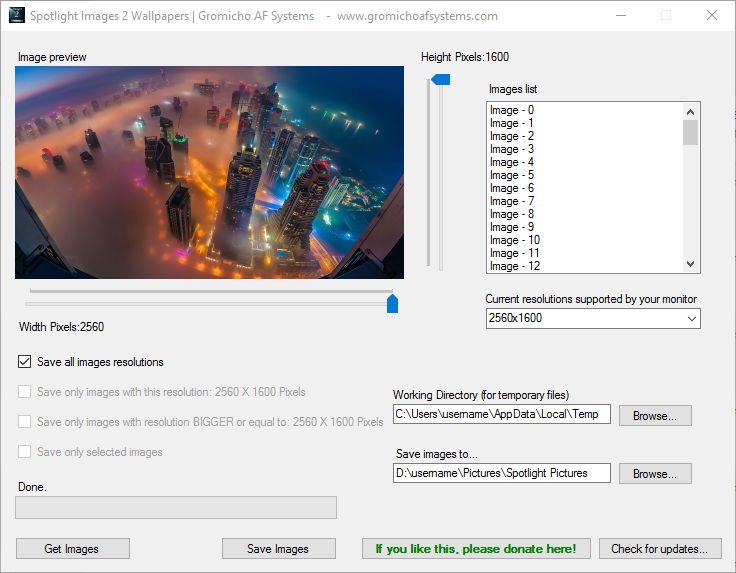Screen dimensions: 736x573
Task: Minimize the Spotlight Images window
Action: point(621,15)
